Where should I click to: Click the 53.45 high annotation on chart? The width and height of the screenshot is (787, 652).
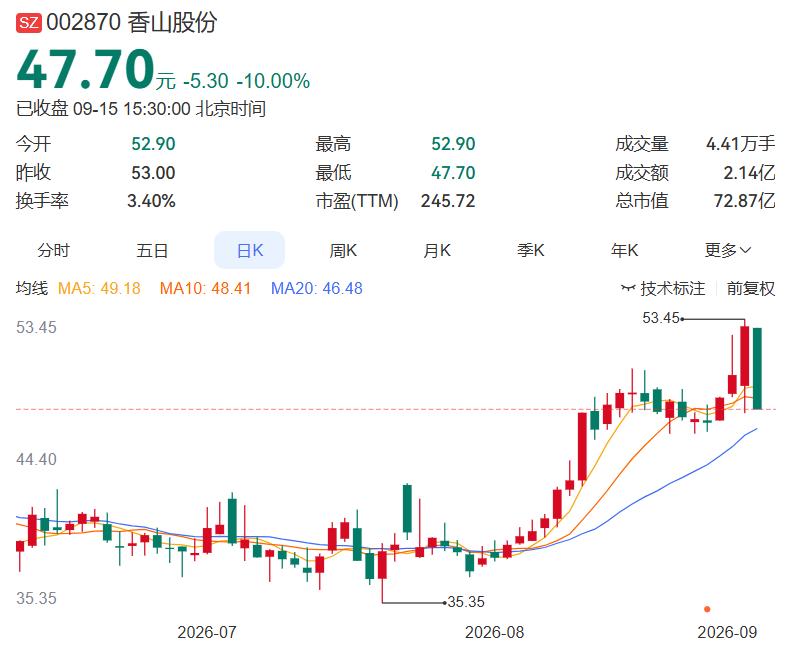pos(661,318)
